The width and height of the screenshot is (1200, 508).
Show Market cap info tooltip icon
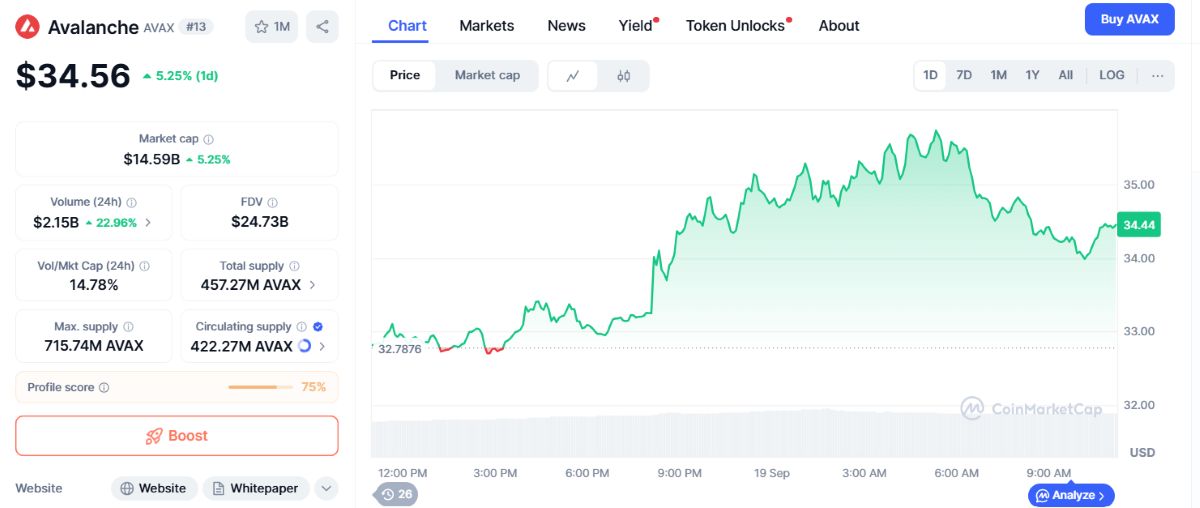pyautogui.click(x=208, y=139)
